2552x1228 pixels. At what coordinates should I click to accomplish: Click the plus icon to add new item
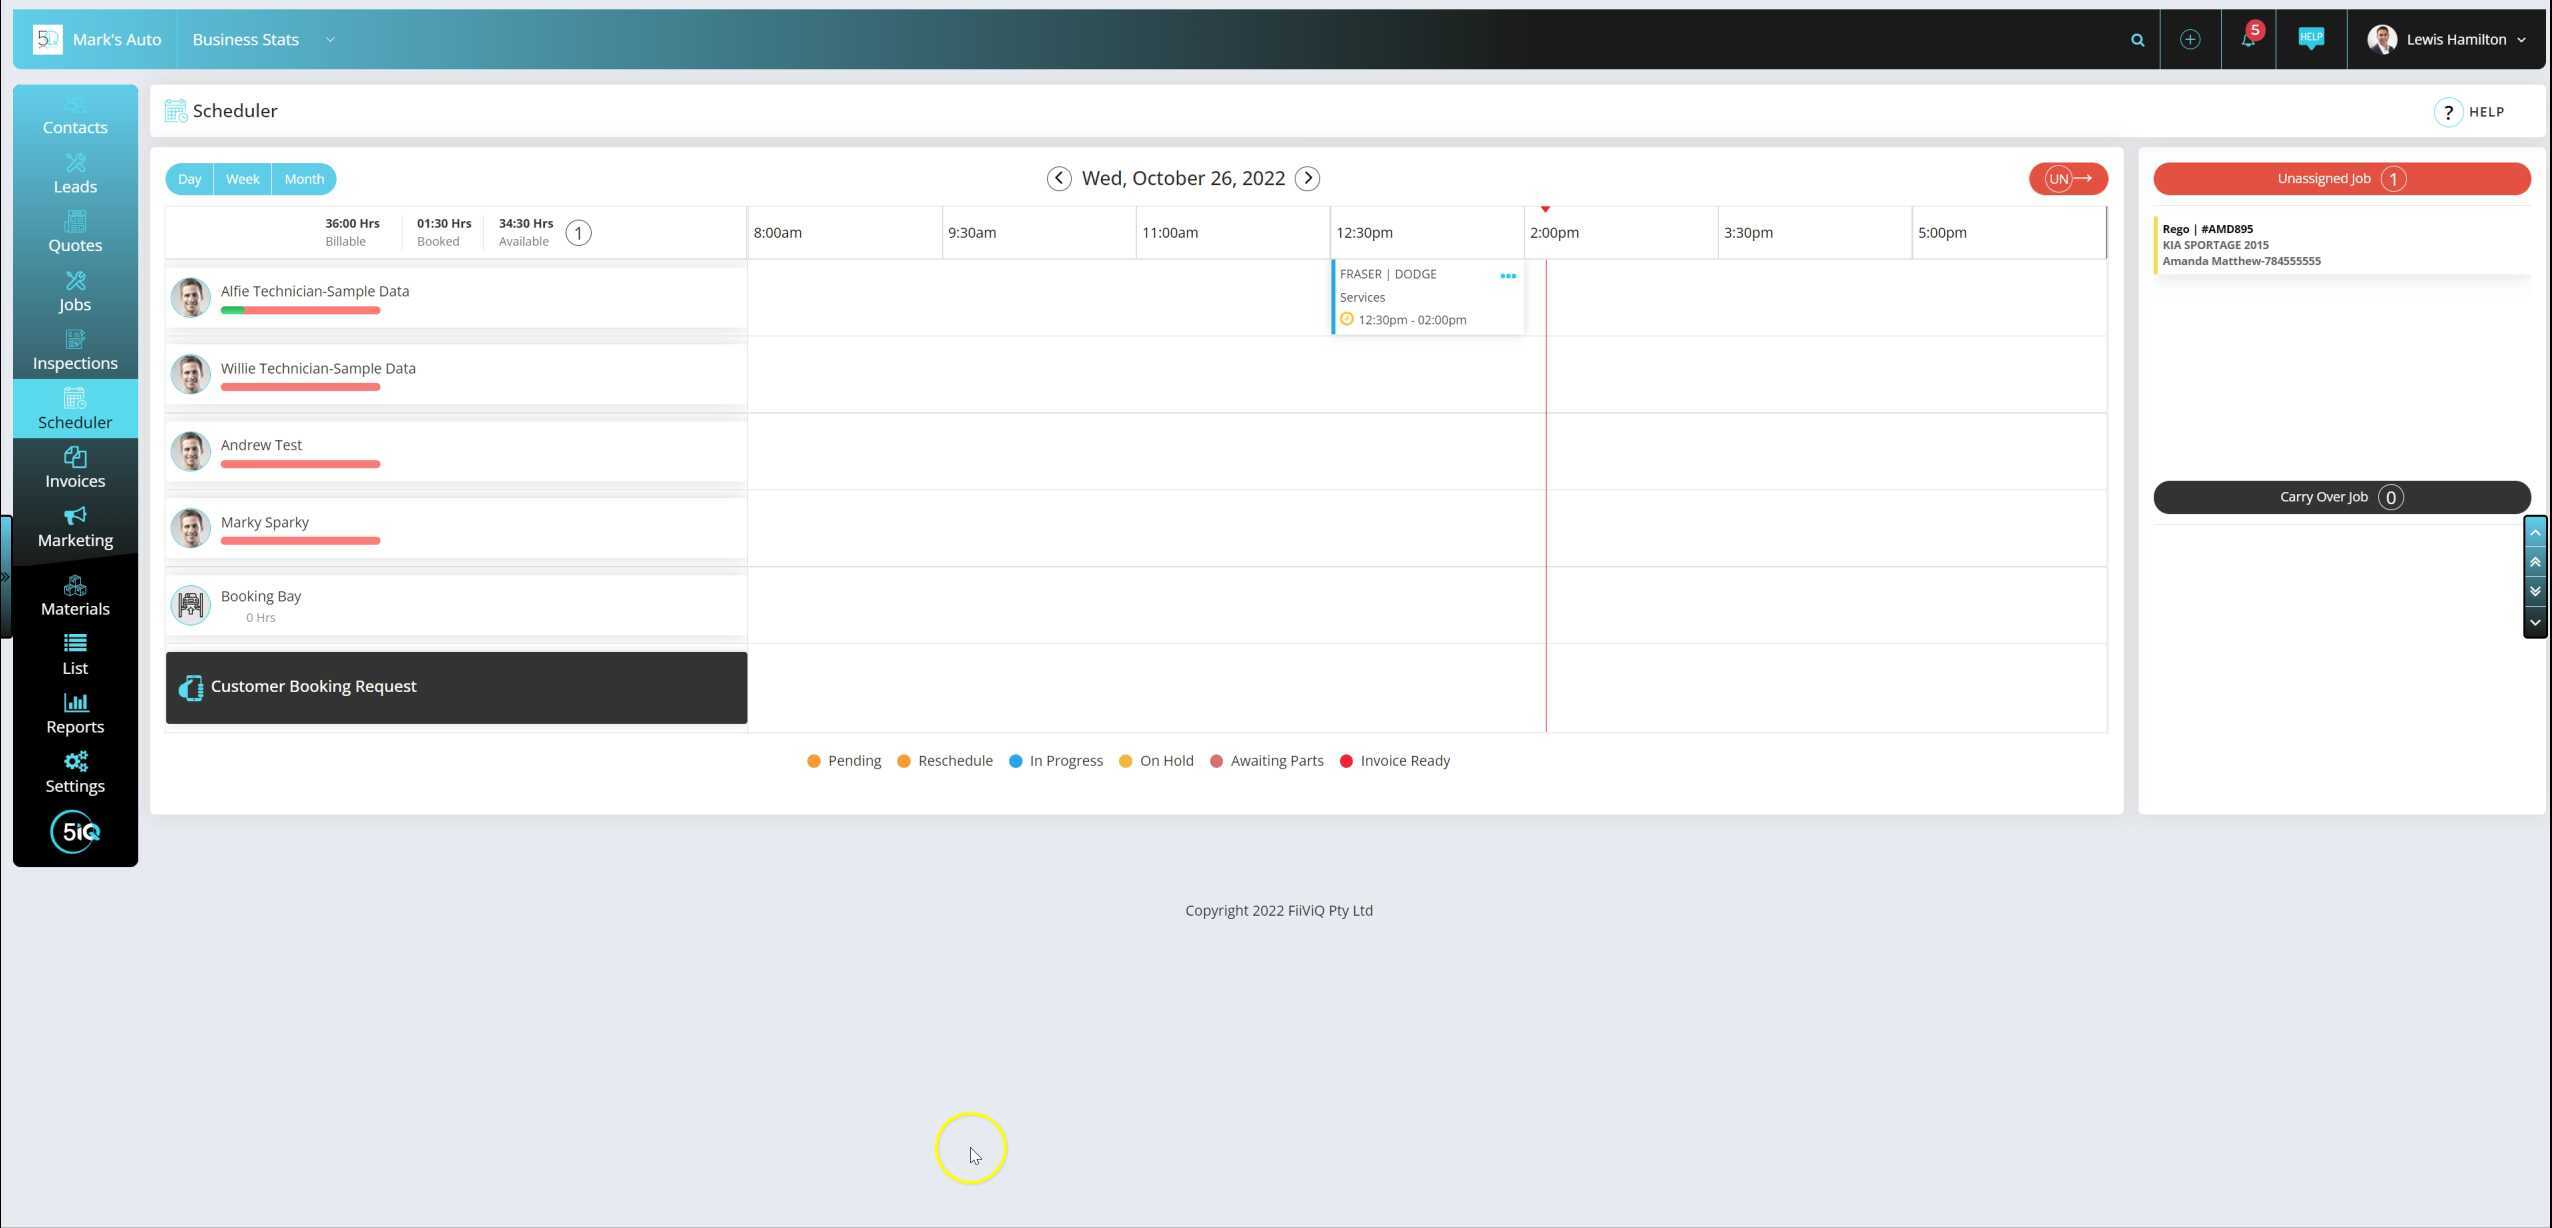tap(2190, 39)
